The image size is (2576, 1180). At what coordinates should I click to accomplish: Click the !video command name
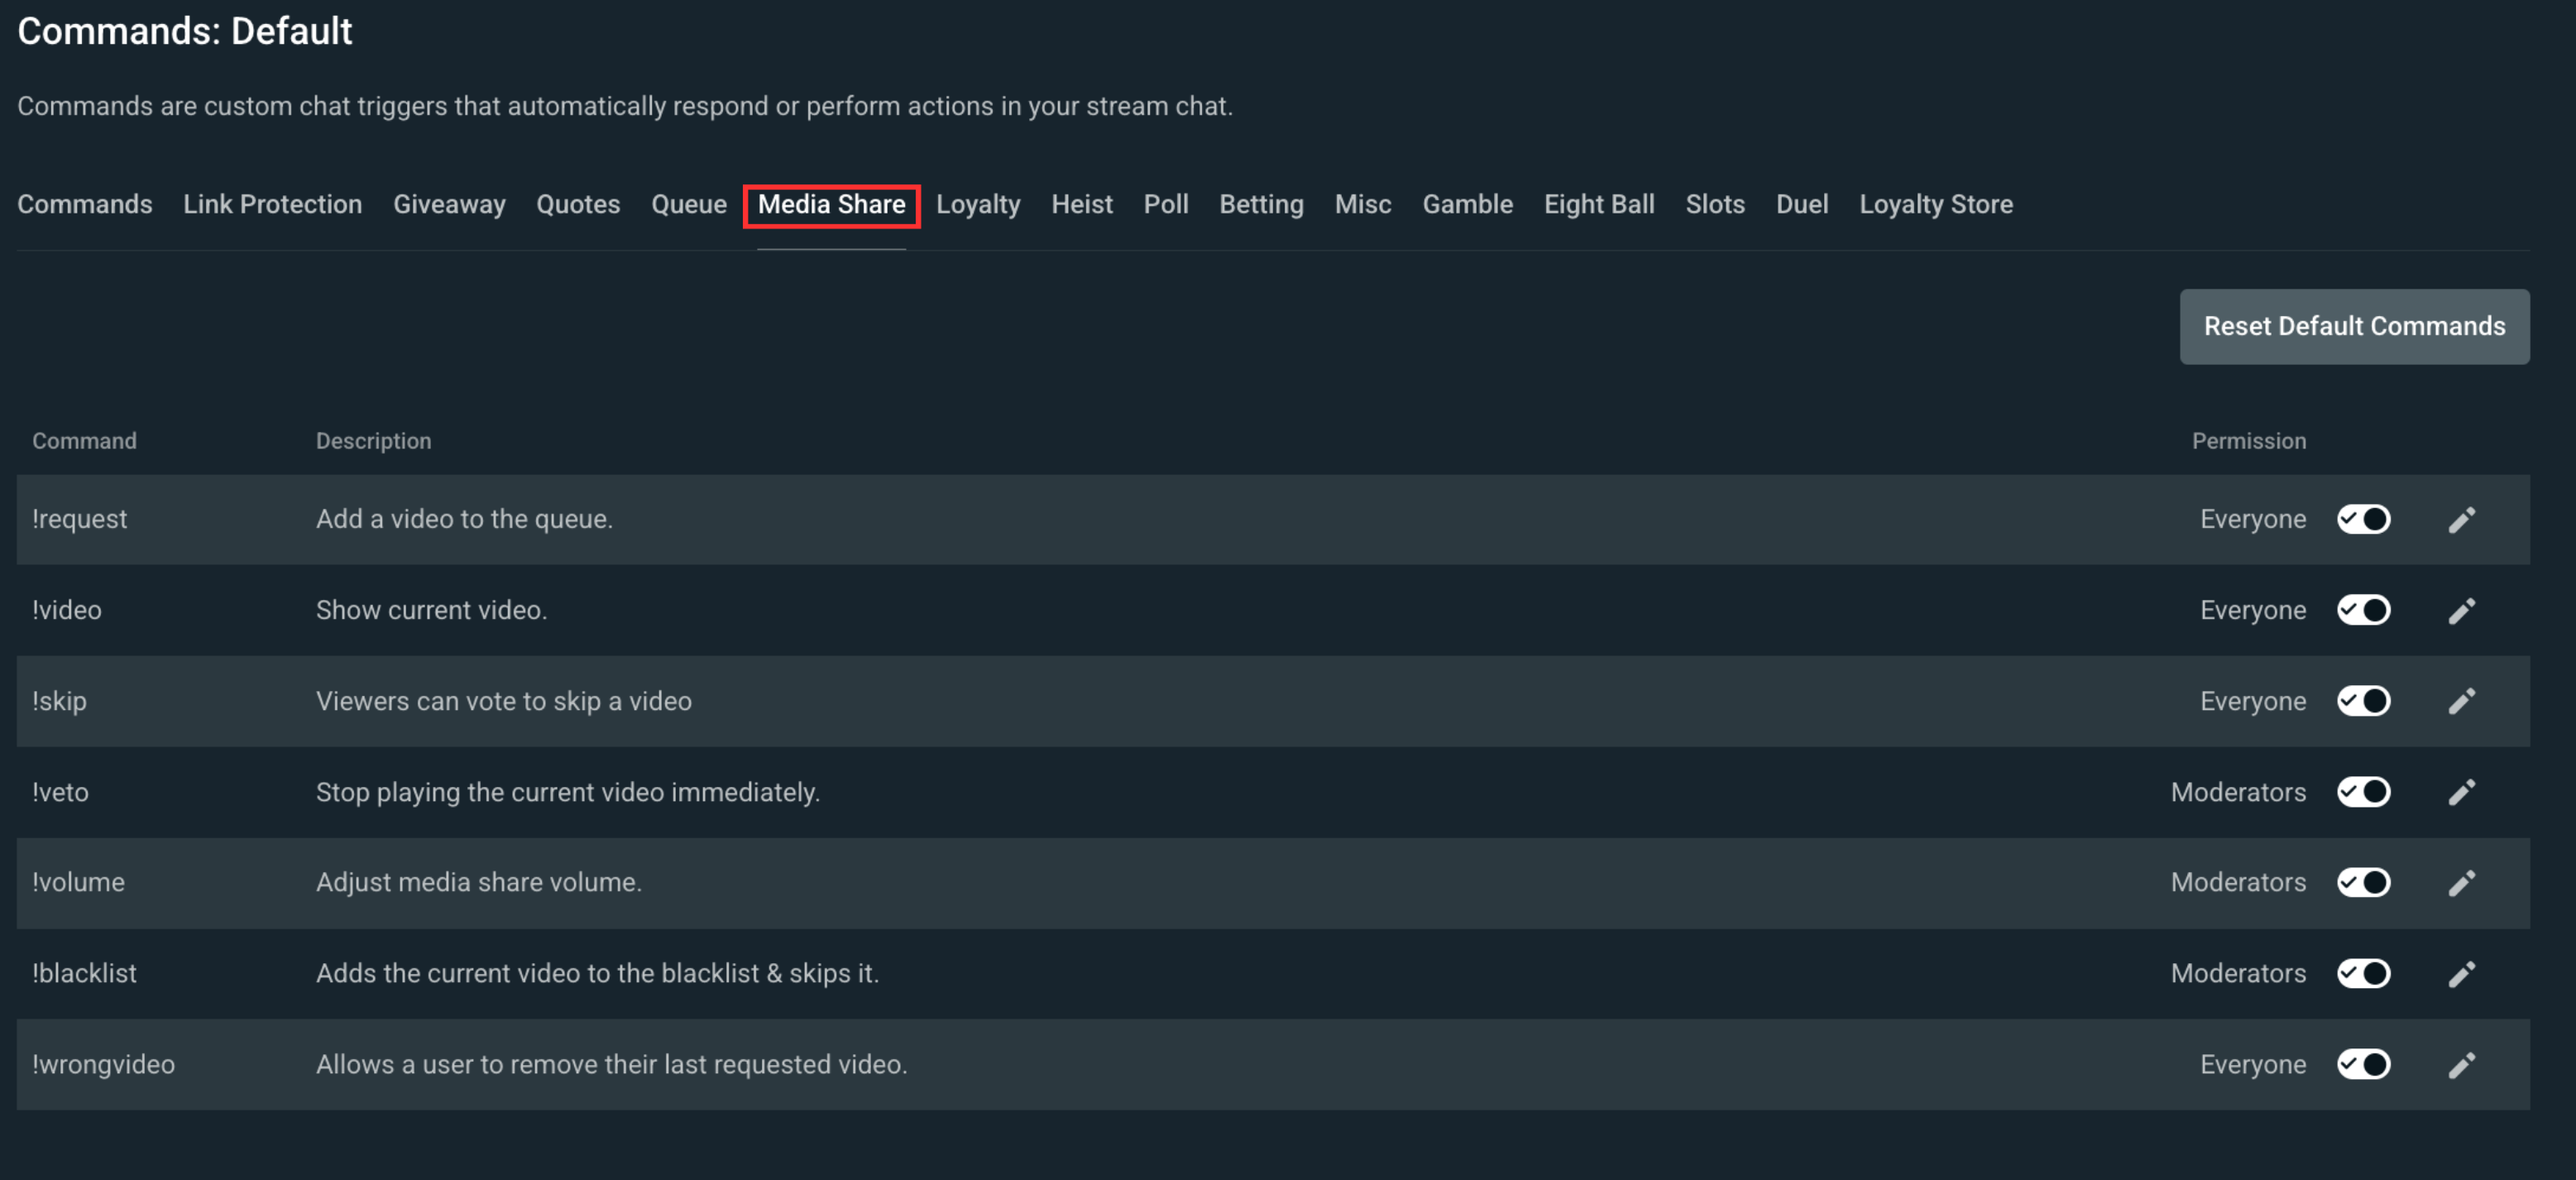pyautogui.click(x=67, y=611)
